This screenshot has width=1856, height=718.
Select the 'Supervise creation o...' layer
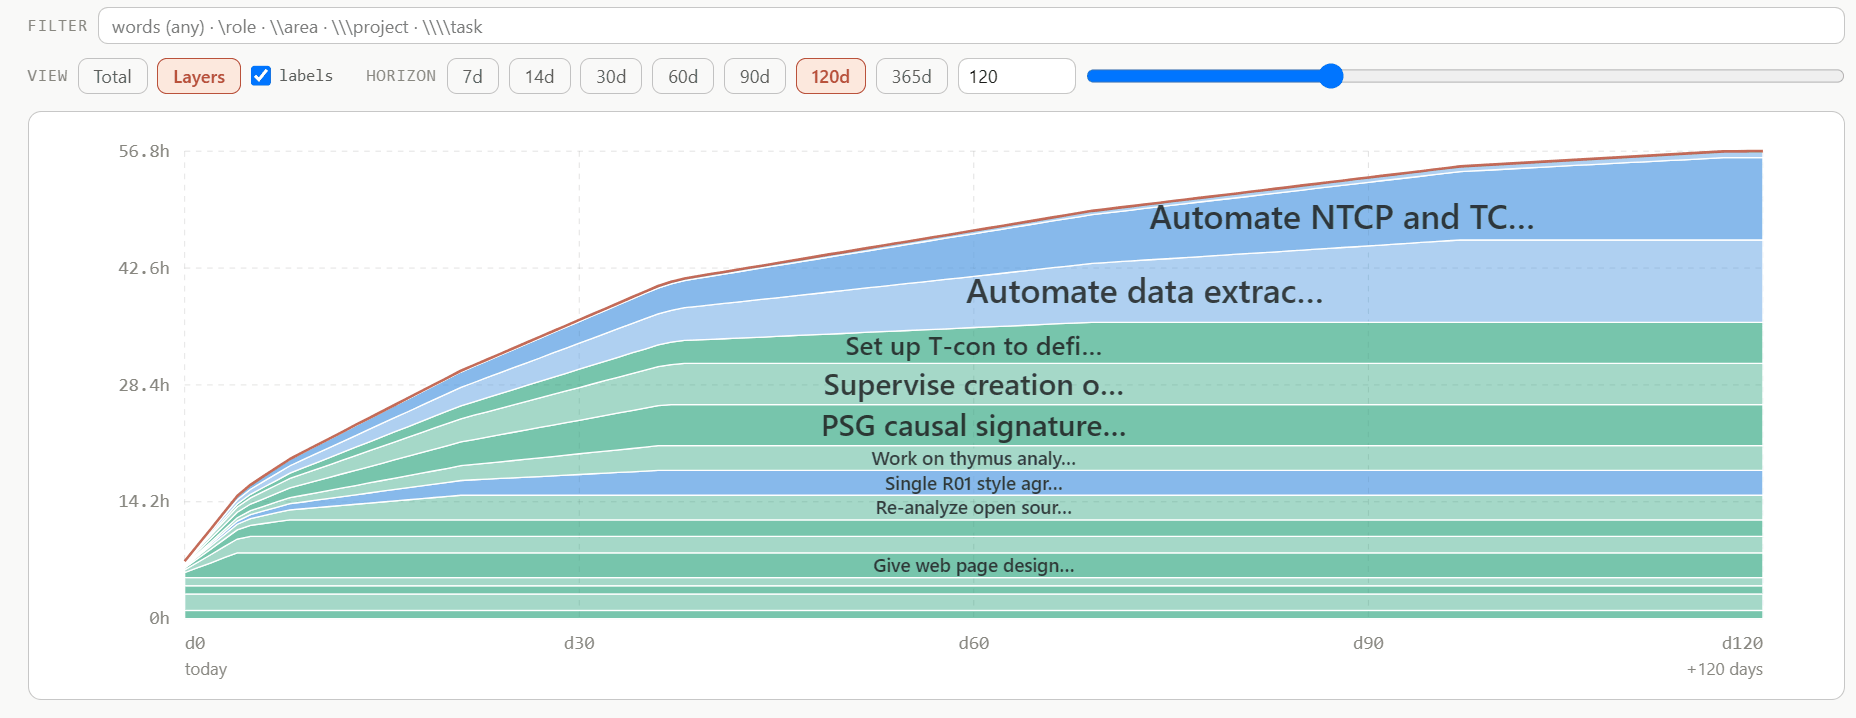tap(973, 385)
